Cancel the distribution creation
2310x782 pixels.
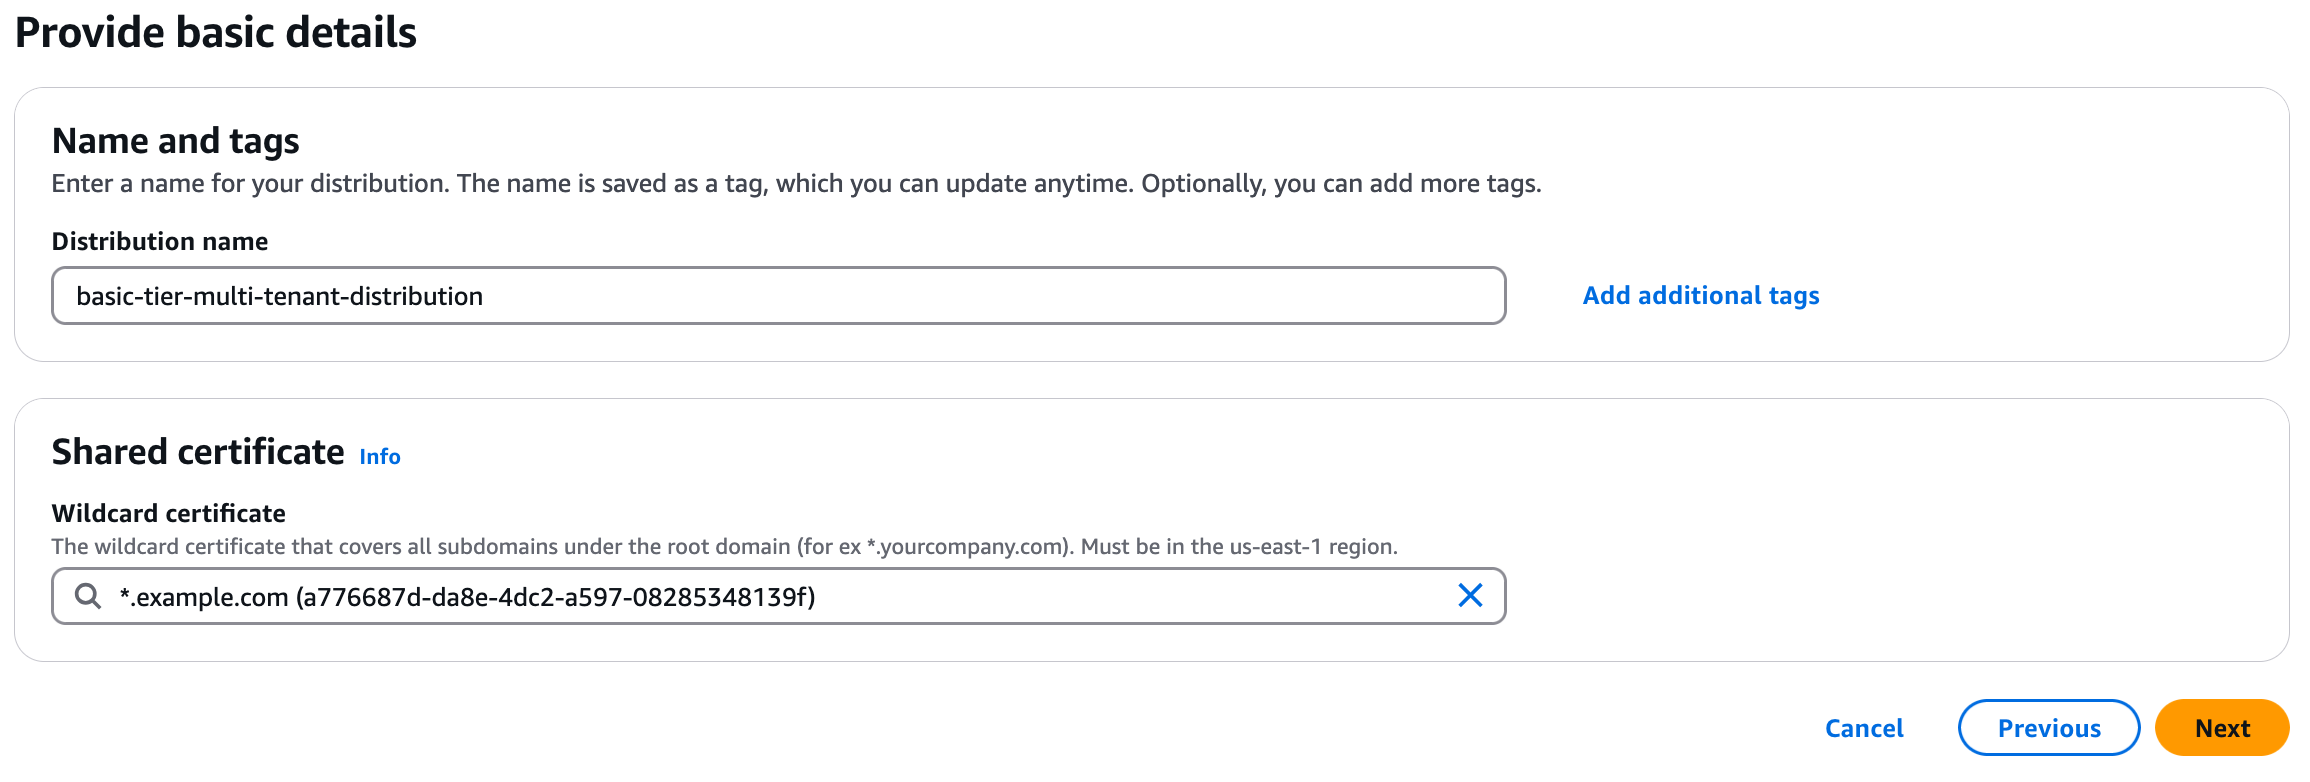1863,728
